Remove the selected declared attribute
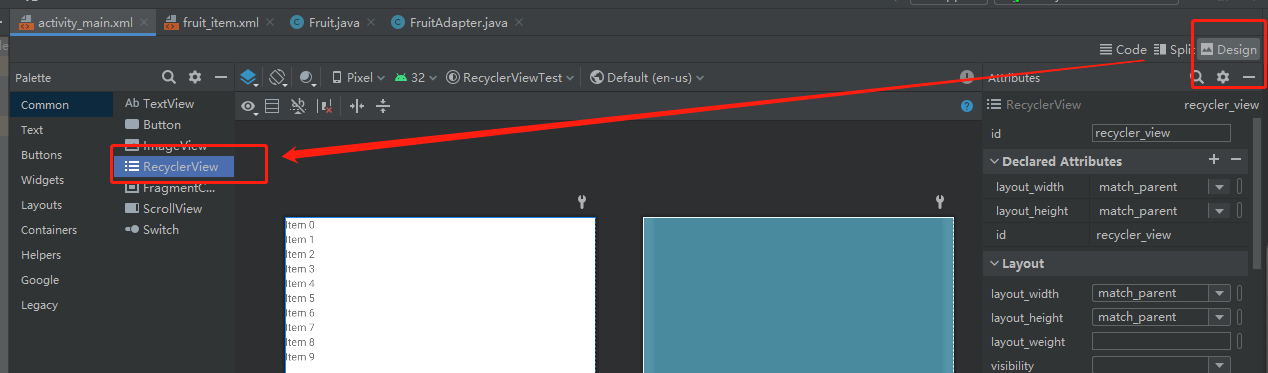Viewport: 1268px width, 373px height. (1236, 160)
